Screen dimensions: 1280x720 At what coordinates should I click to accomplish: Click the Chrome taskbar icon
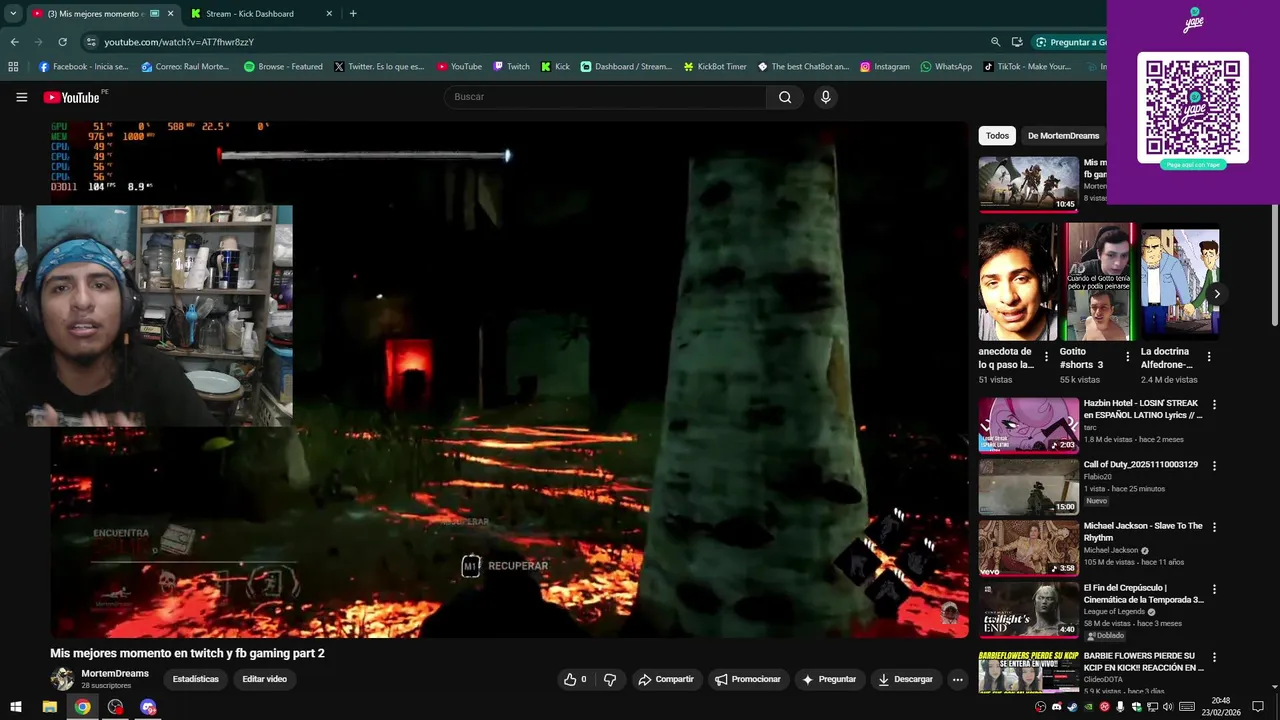pos(82,707)
